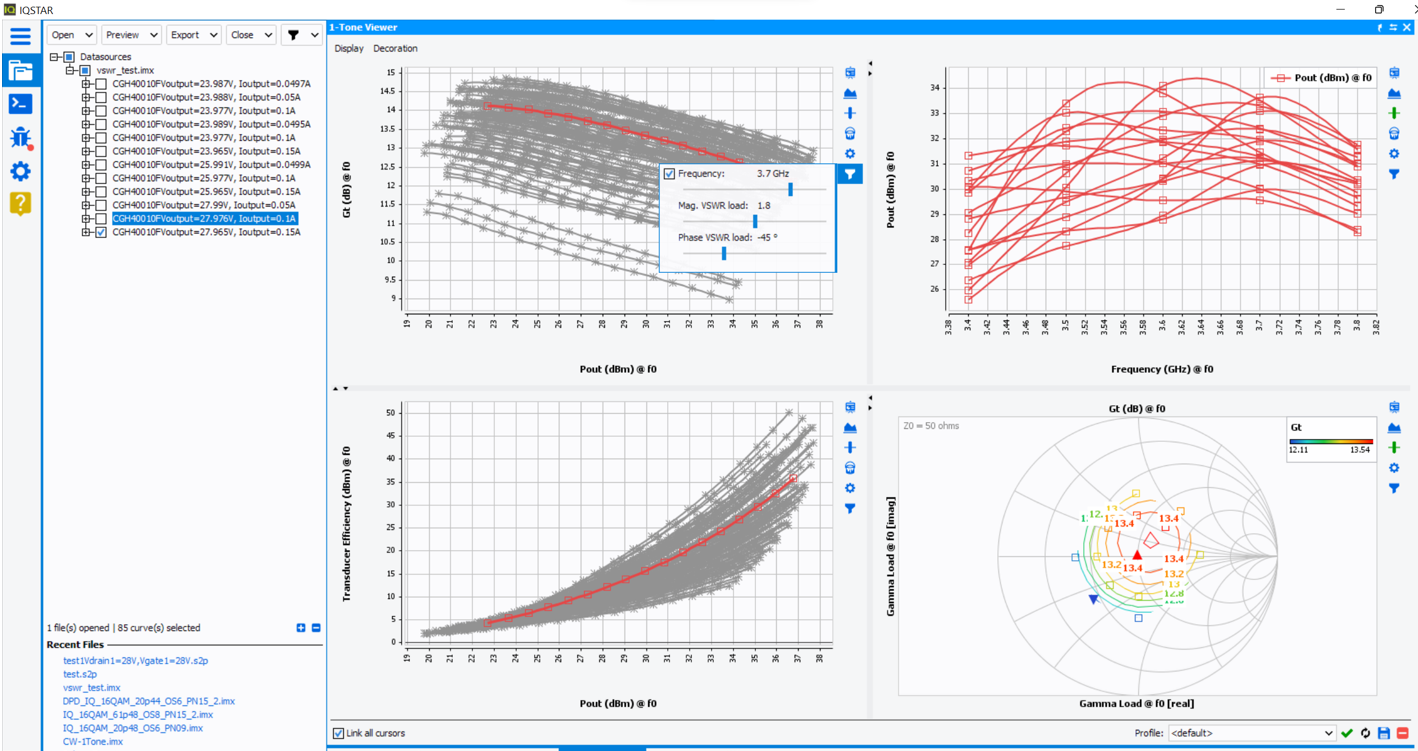Viewport: 1418px width, 751px height.
Task: Open the Display menu
Action: tap(349, 48)
